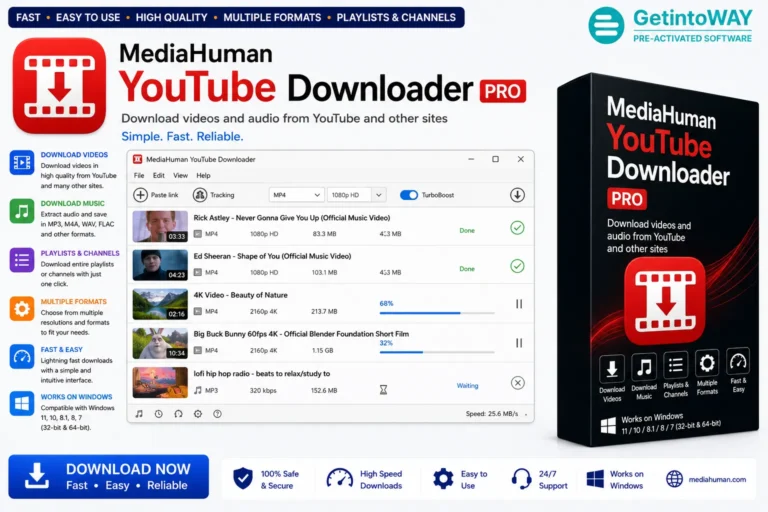Click the Download Music icon on product box
This screenshot has height=512, width=768.
click(x=644, y=367)
